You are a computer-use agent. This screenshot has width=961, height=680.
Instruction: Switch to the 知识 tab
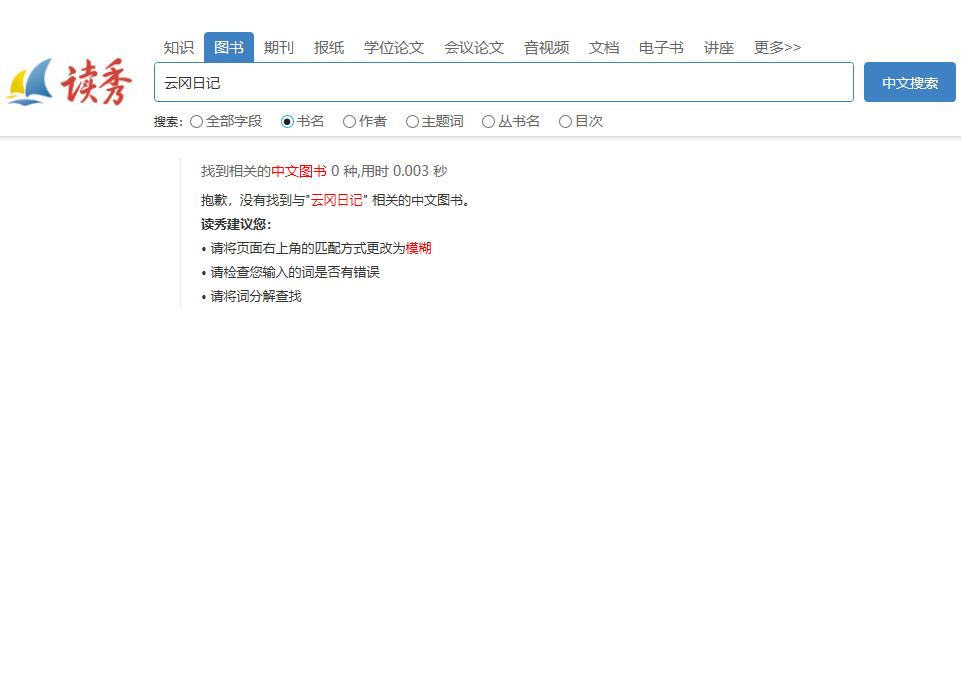(179, 48)
